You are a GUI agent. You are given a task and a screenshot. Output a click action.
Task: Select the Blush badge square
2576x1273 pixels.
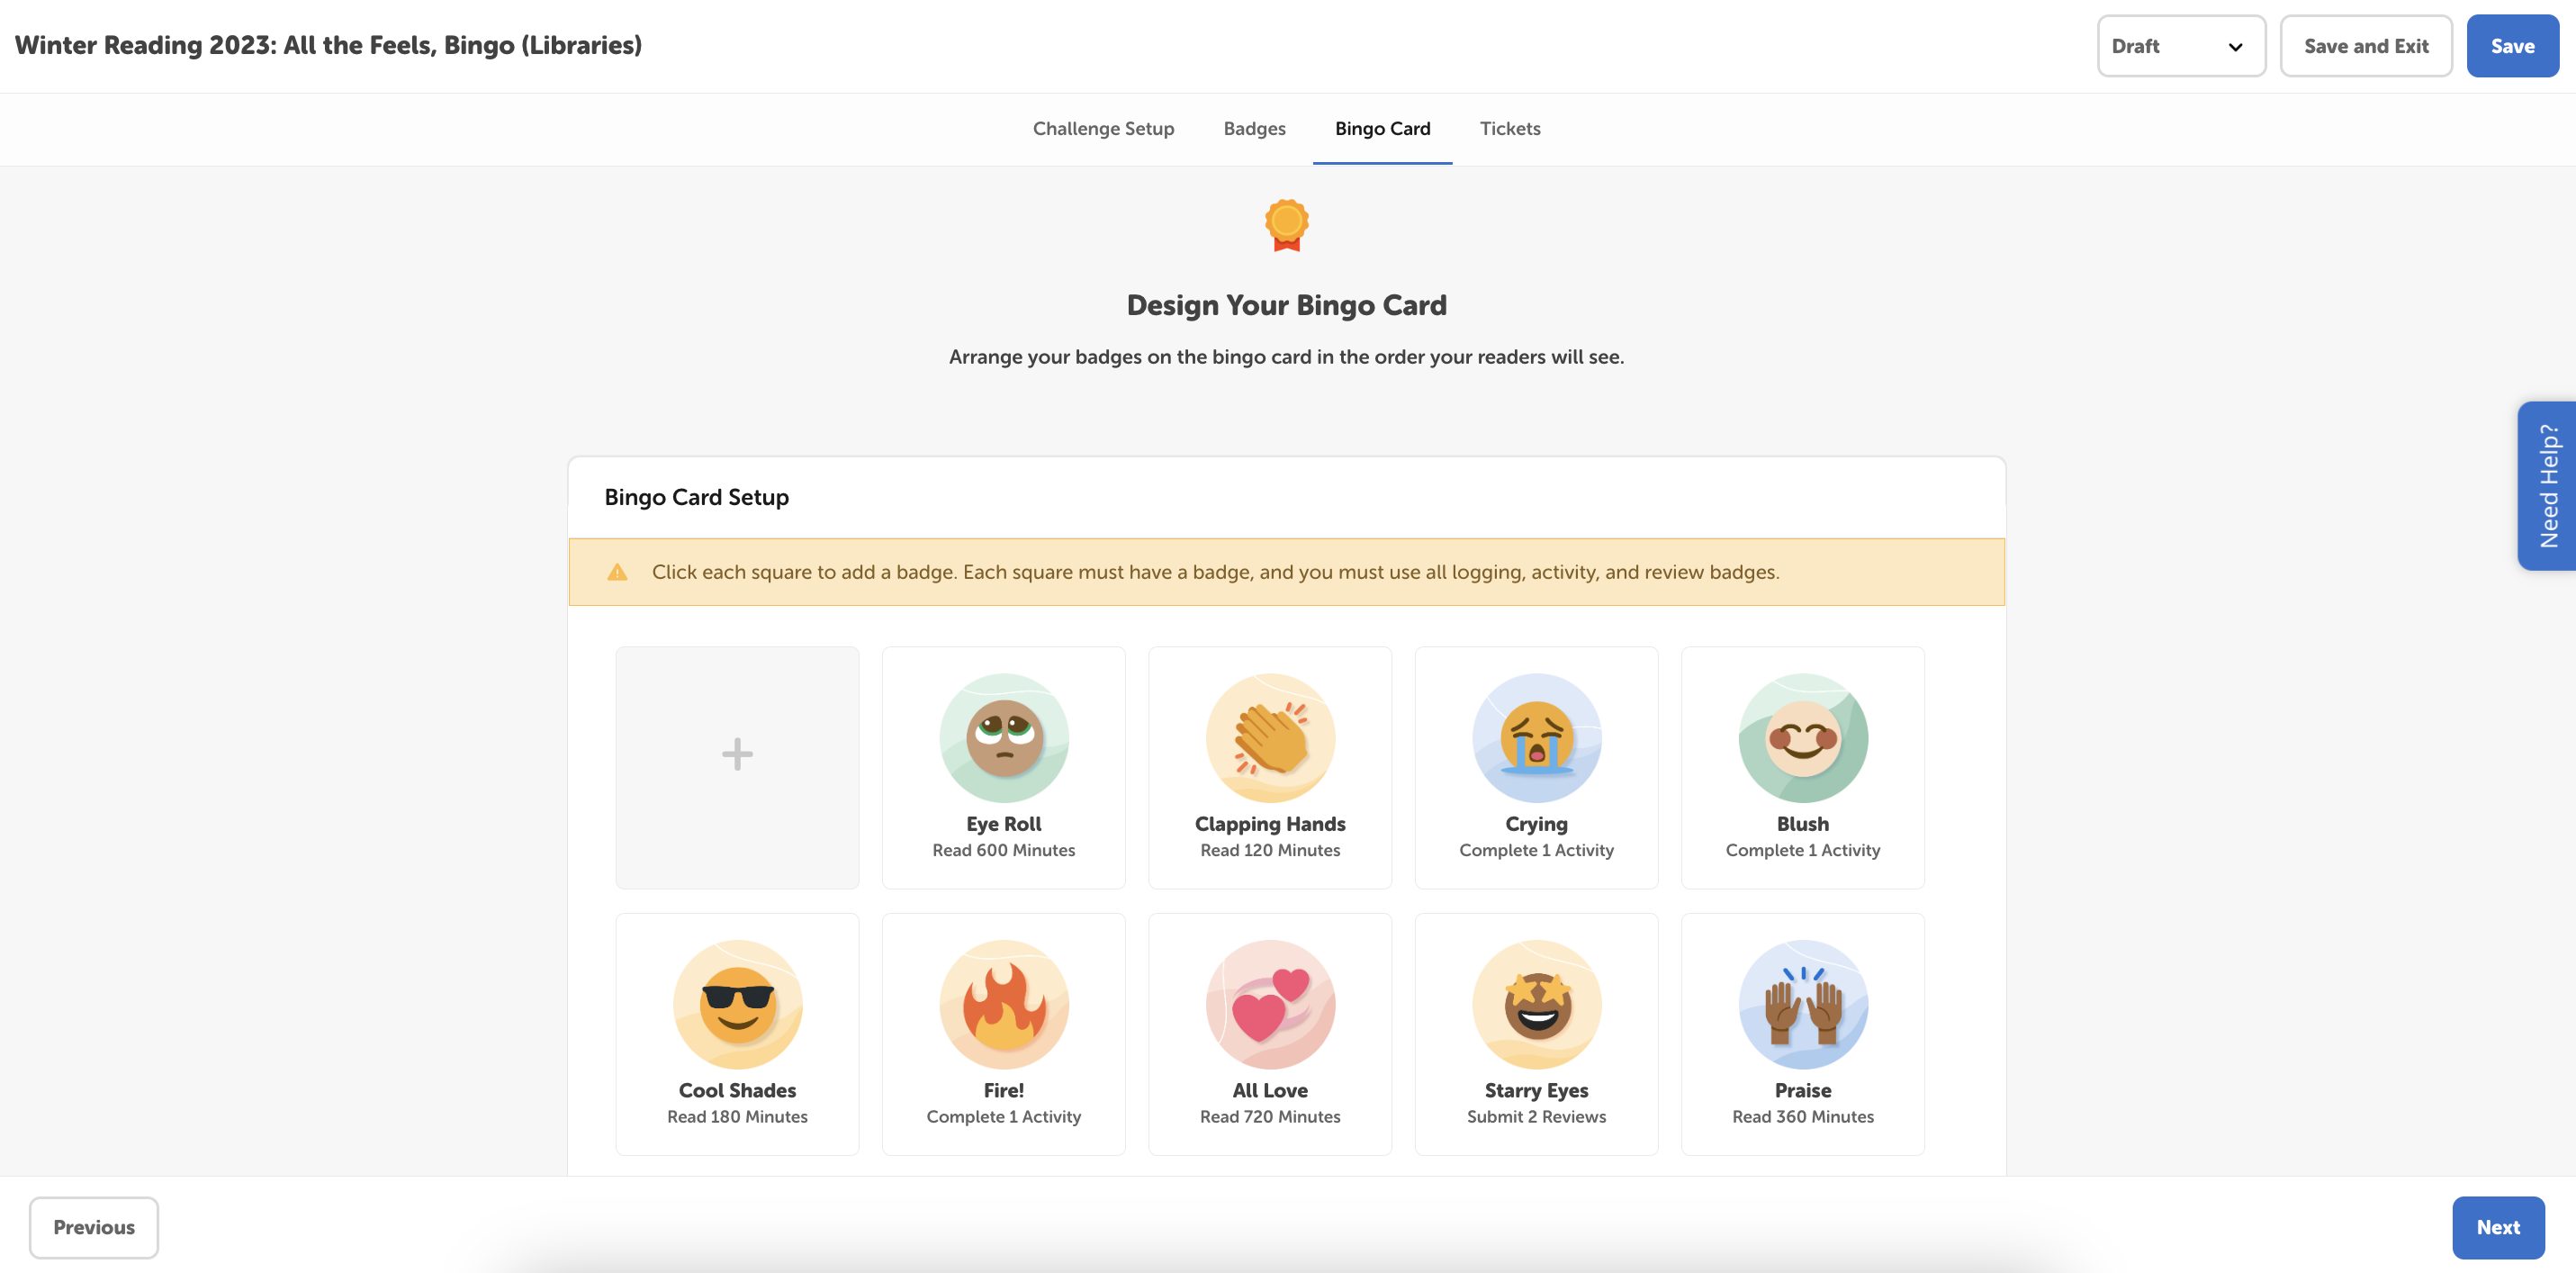point(1802,767)
